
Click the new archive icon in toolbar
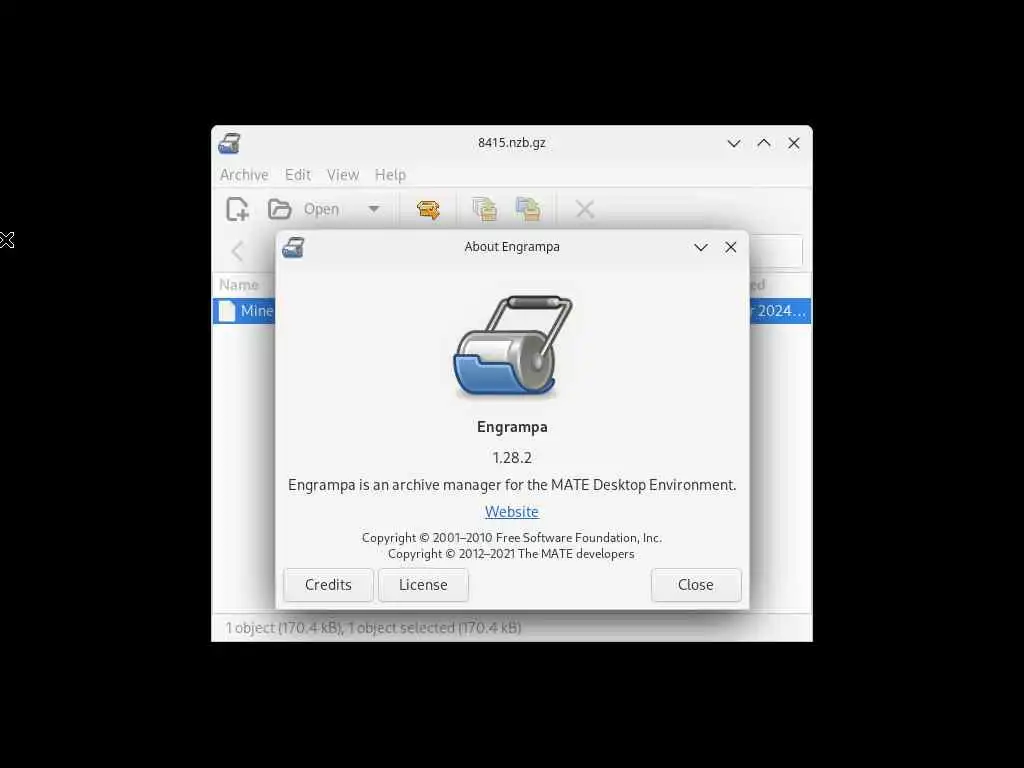point(237,209)
